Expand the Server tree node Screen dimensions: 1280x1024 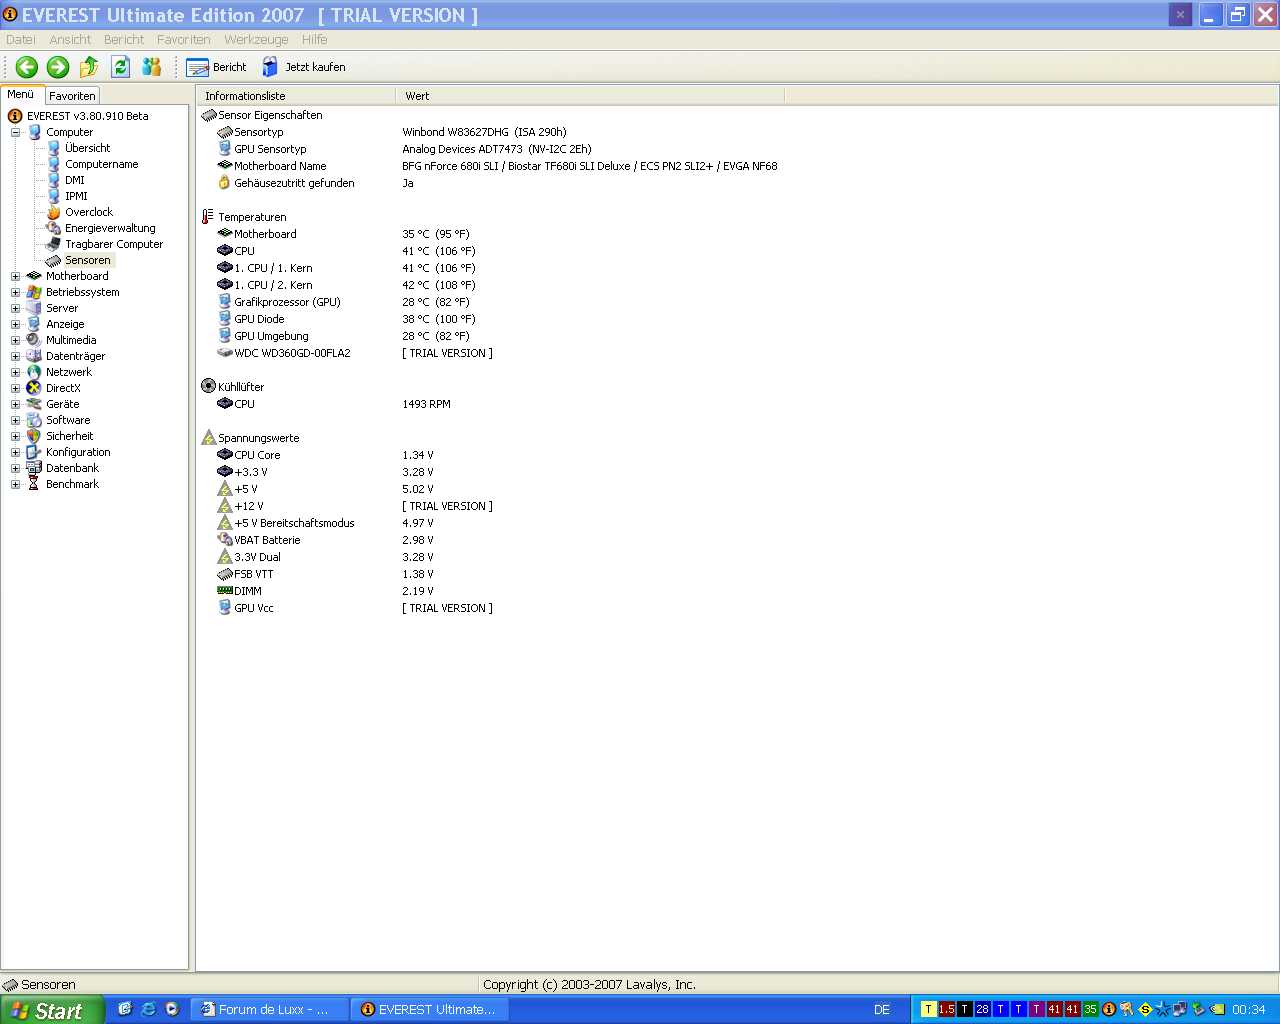[15, 308]
